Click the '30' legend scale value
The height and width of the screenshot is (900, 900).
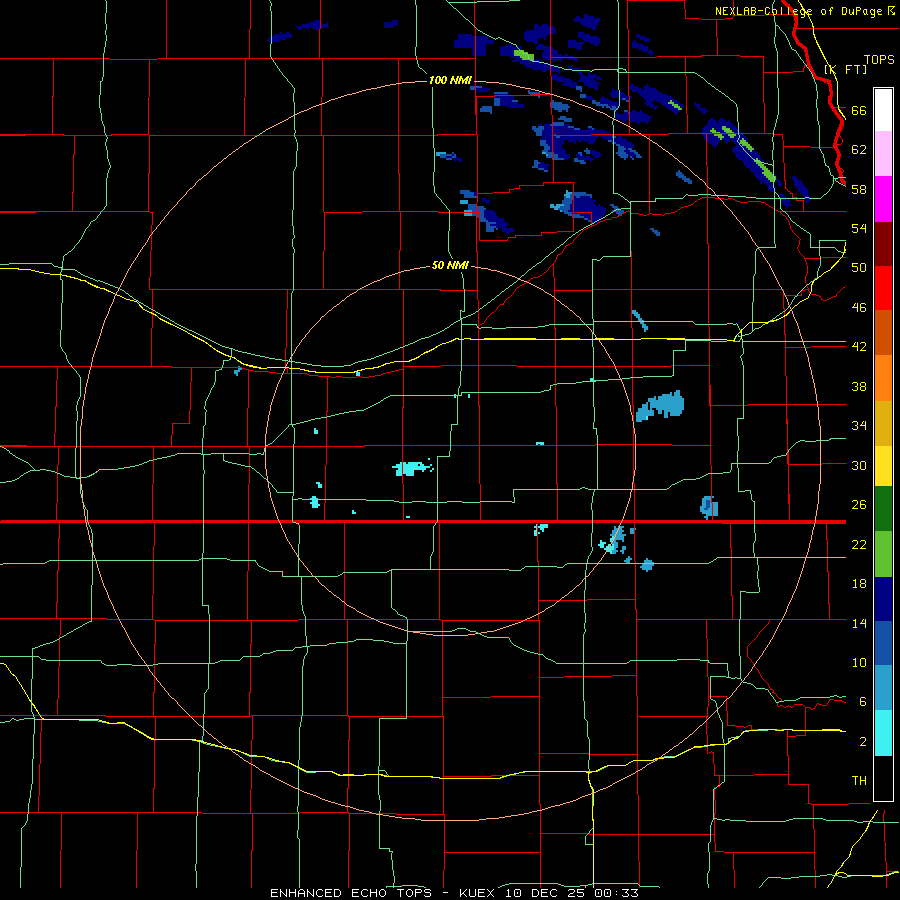pos(859,465)
